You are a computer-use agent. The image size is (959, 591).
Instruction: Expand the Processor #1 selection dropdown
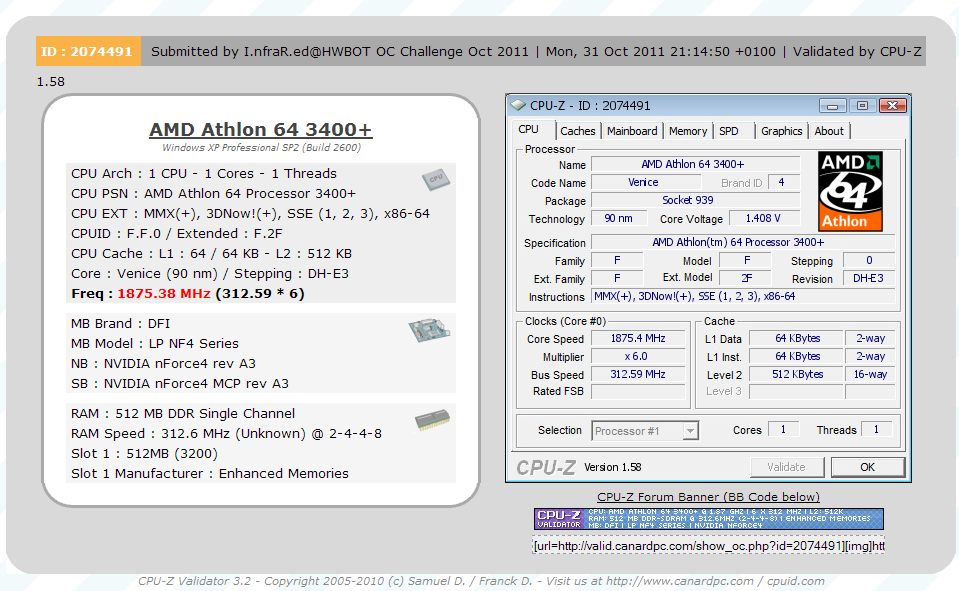[690, 431]
